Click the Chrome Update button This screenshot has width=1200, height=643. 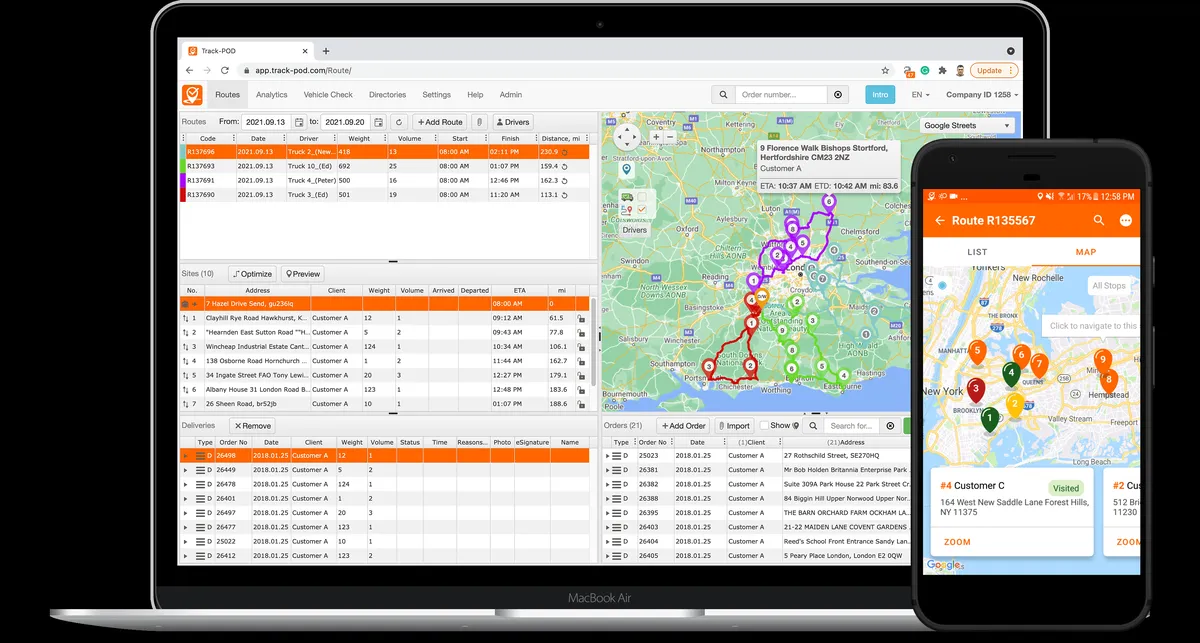(994, 71)
